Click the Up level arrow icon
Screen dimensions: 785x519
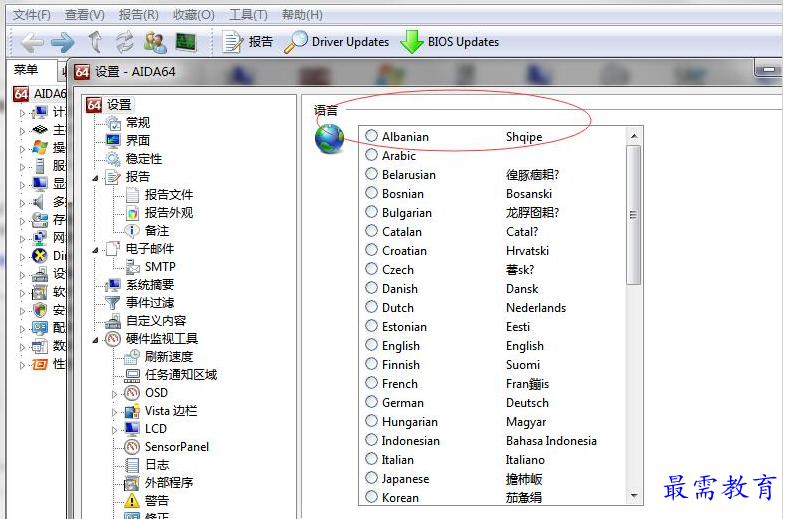coord(95,42)
